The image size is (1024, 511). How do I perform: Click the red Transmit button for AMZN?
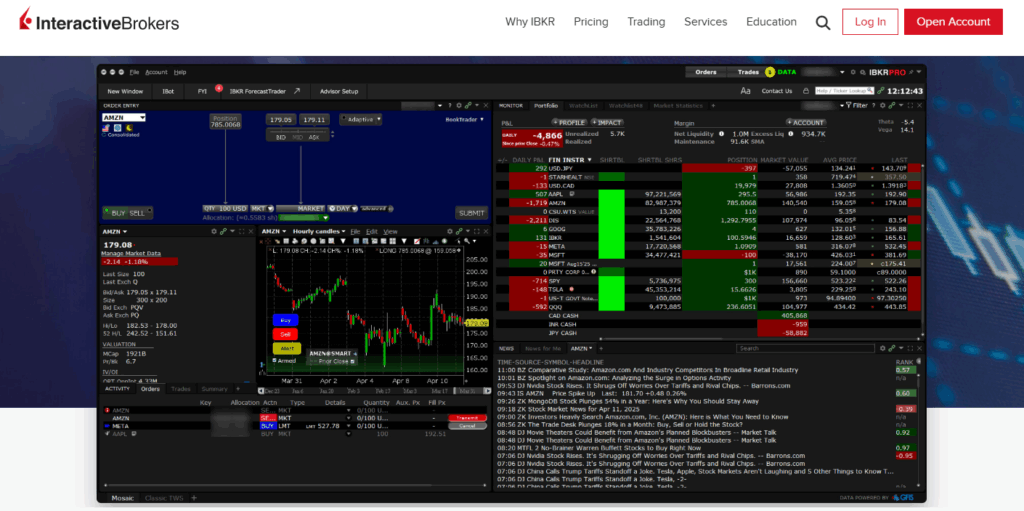(468, 418)
